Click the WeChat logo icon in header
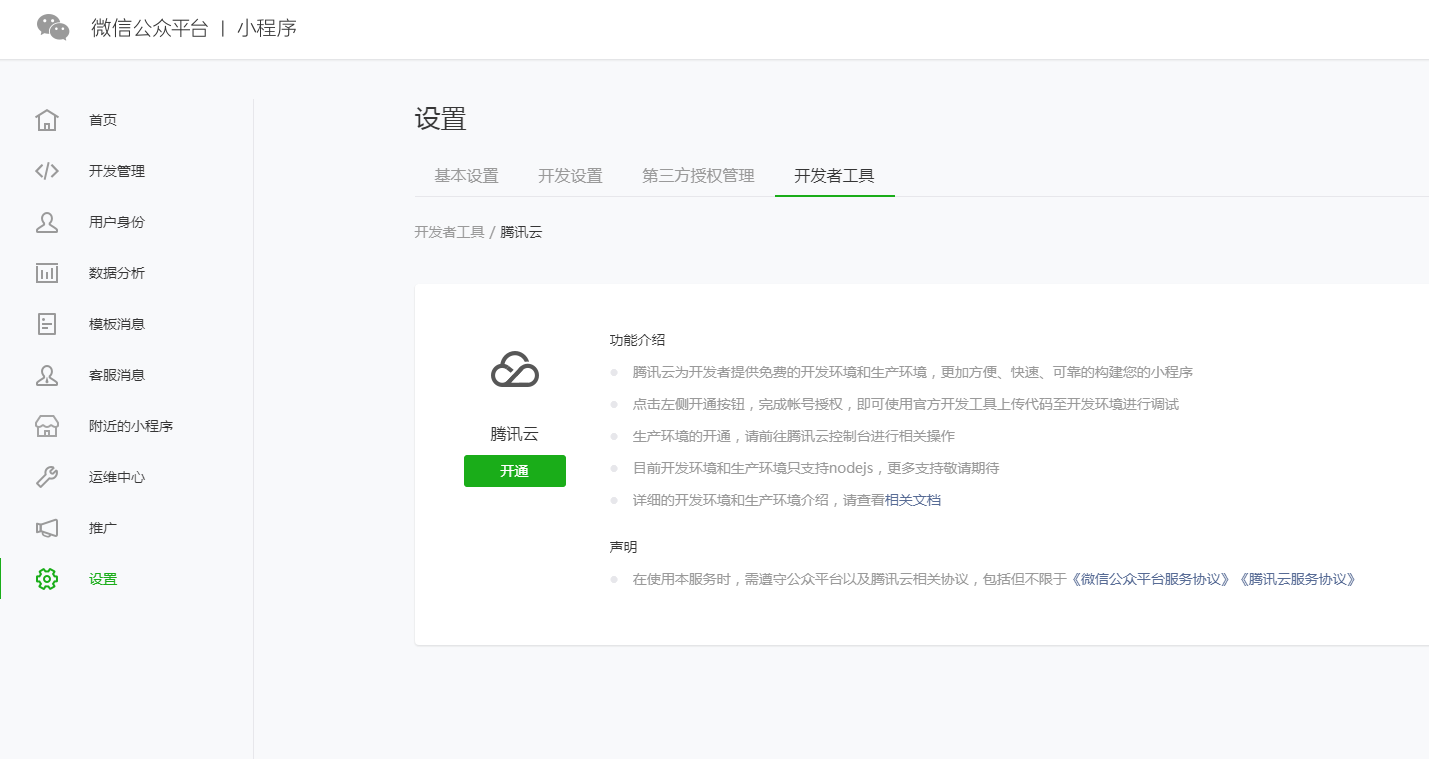 point(53,28)
